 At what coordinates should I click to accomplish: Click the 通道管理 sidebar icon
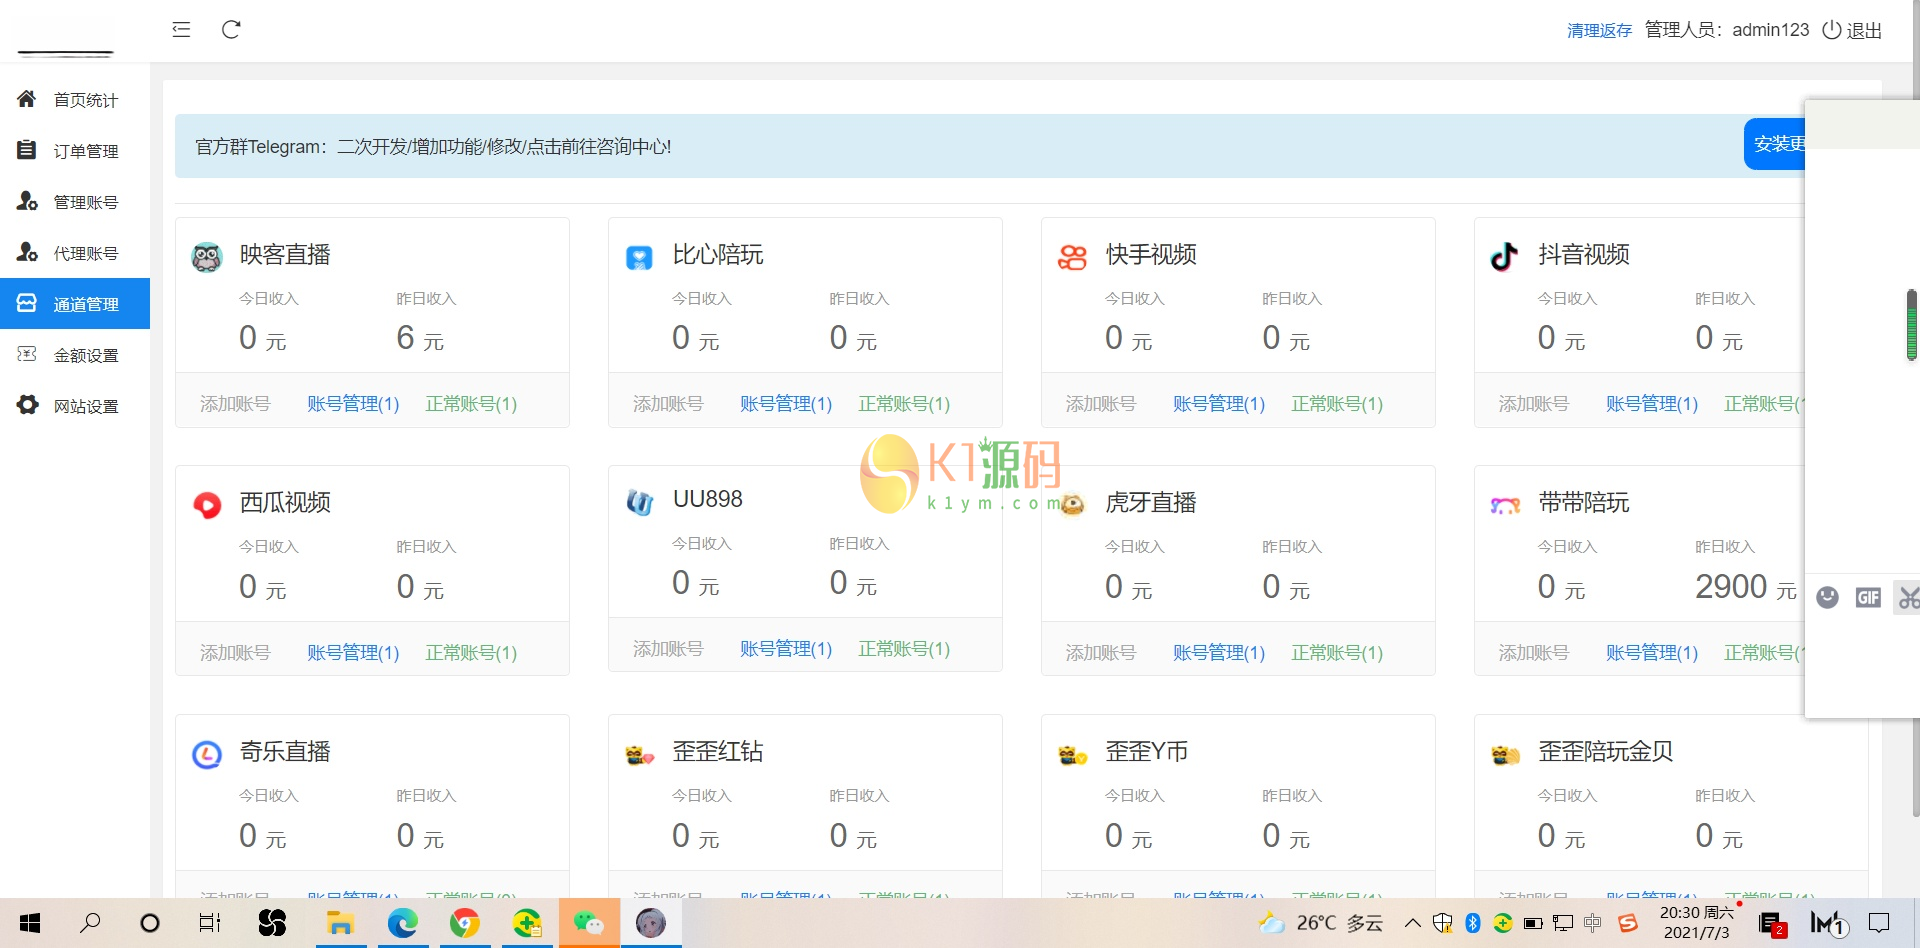point(26,303)
